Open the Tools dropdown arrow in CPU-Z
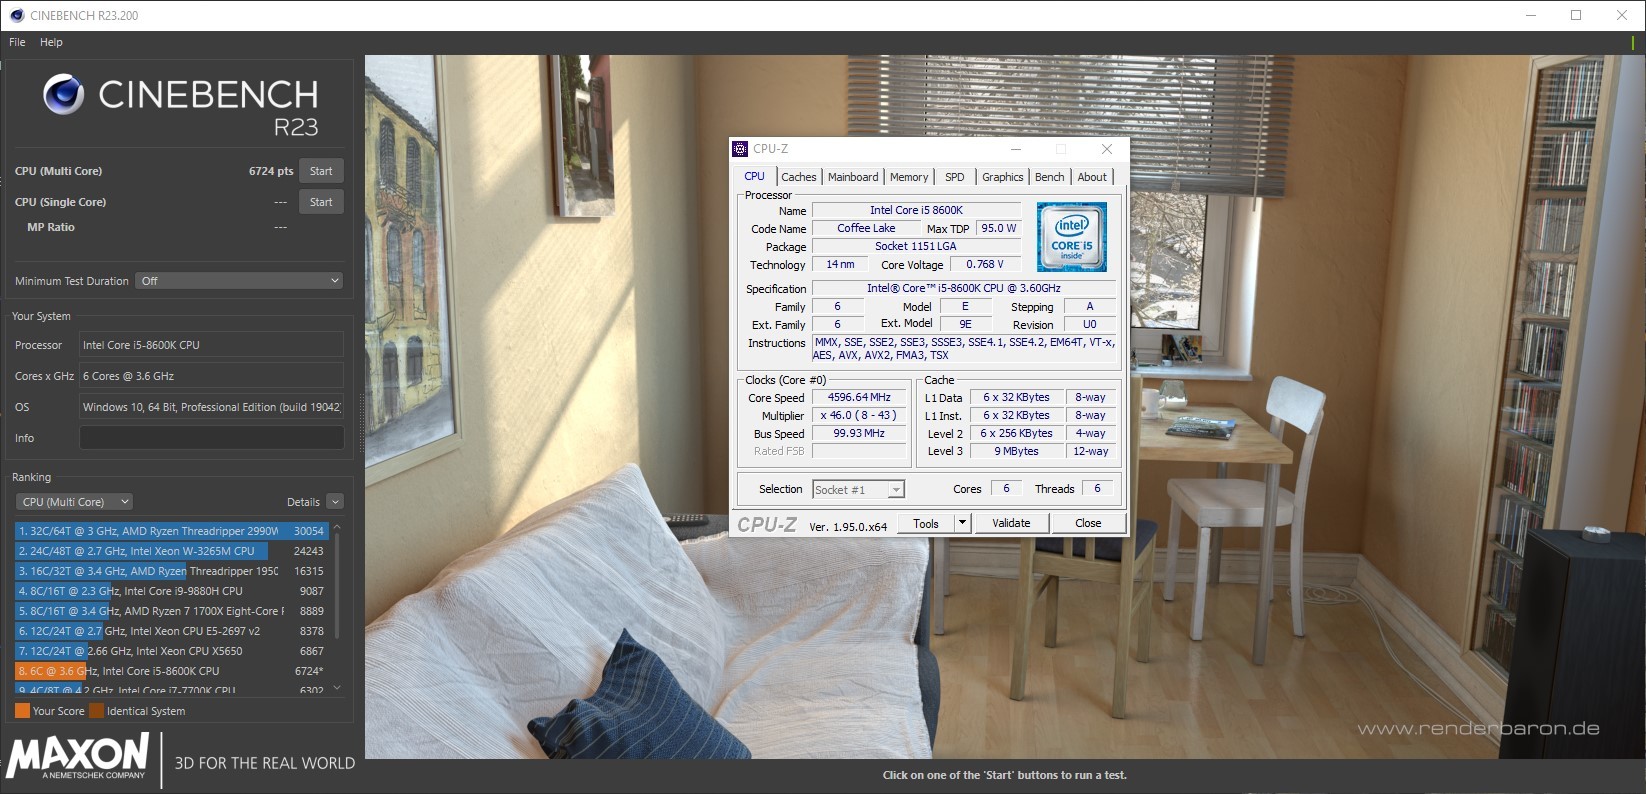 click(962, 523)
